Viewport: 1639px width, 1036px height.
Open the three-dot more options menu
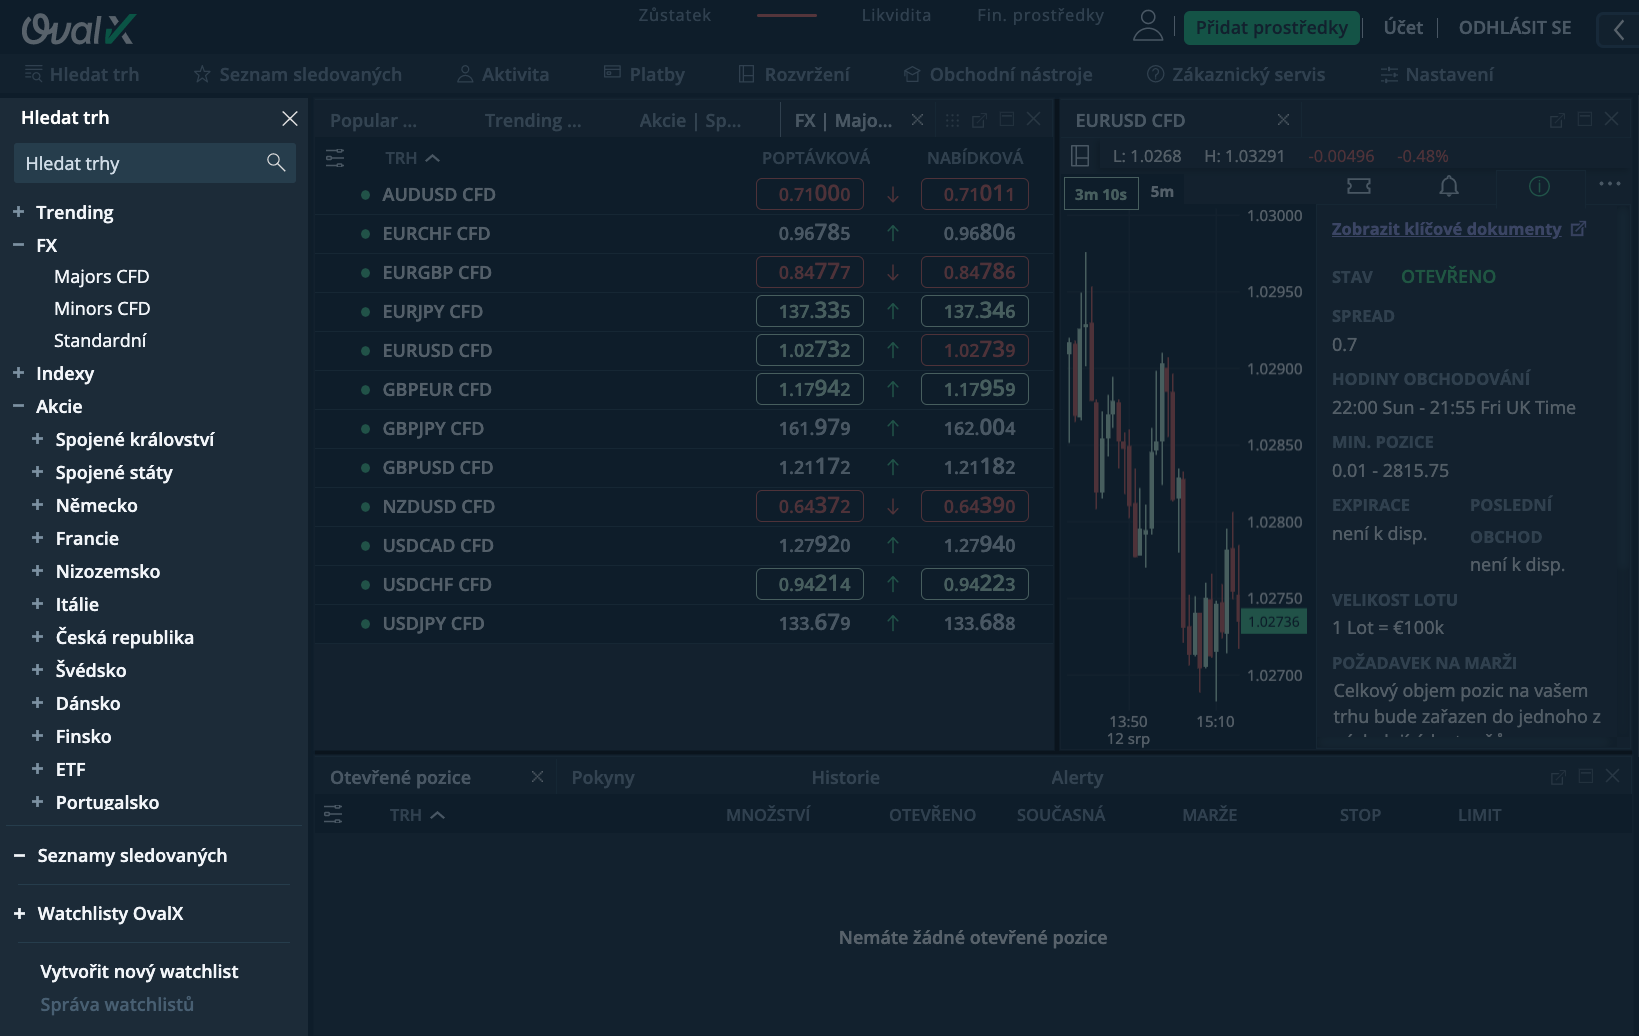(1609, 184)
